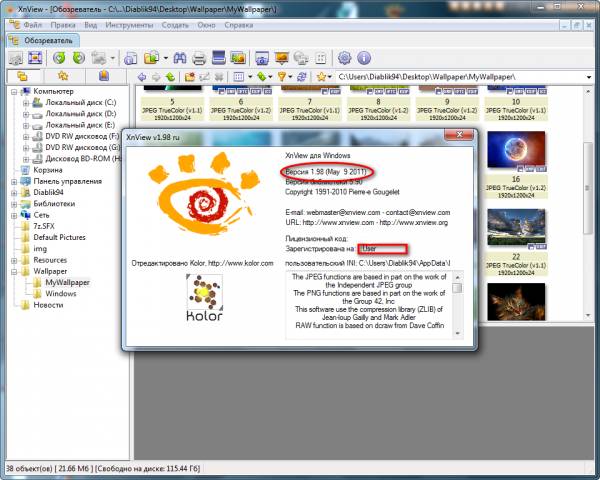Expand Локальный диск (D:) node
The image size is (600, 480).
click(x=25, y=114)
